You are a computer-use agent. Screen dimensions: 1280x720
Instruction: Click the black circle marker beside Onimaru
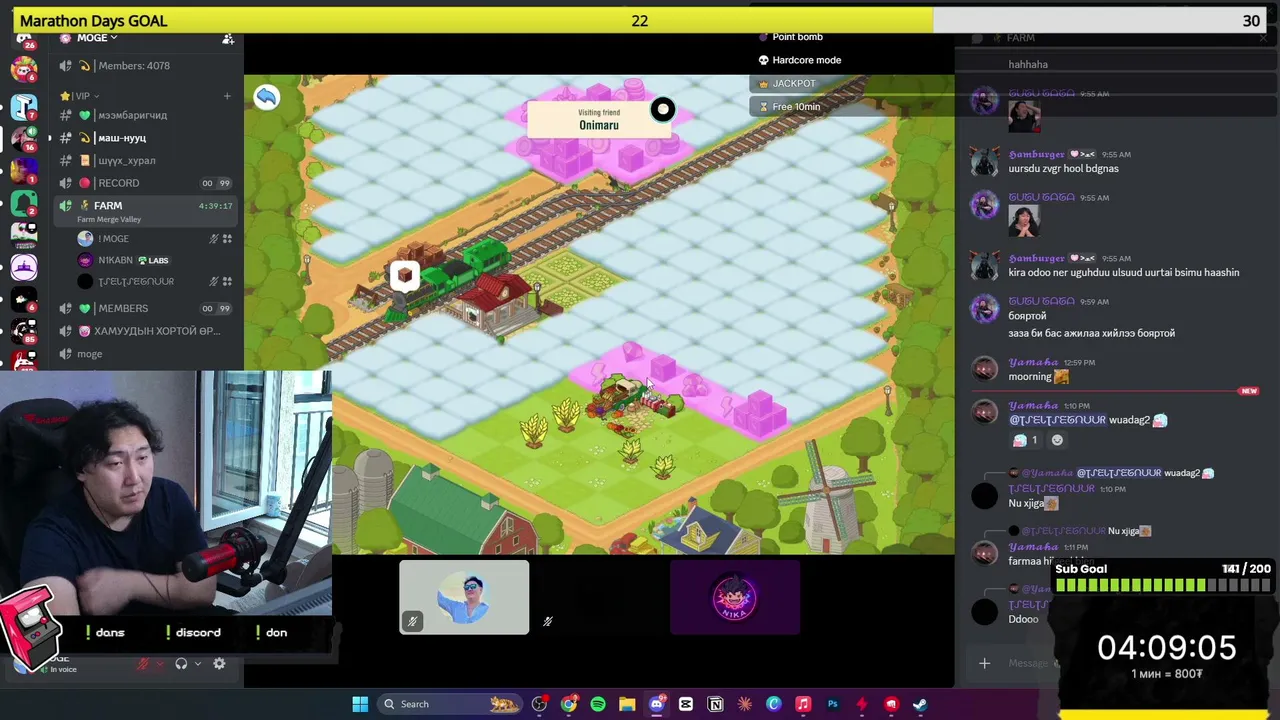(663, 110)
